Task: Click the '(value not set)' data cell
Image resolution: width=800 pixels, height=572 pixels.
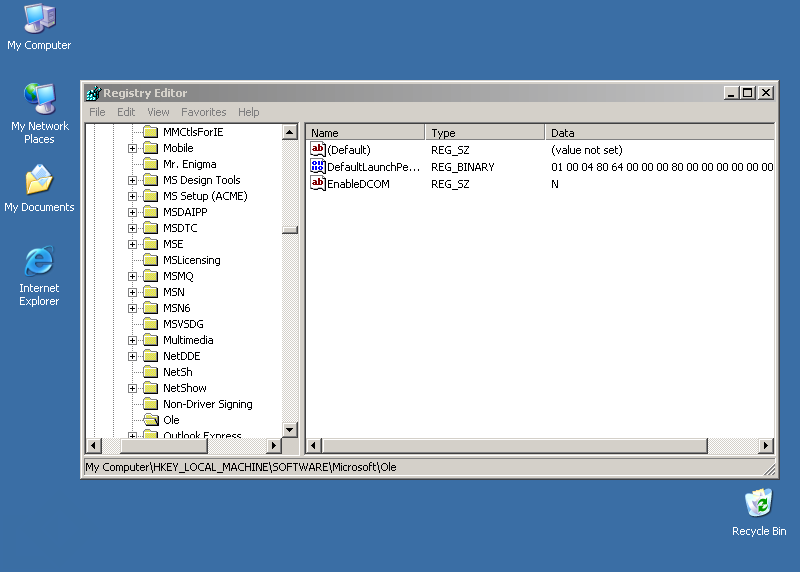Action: tap(587, 150)
